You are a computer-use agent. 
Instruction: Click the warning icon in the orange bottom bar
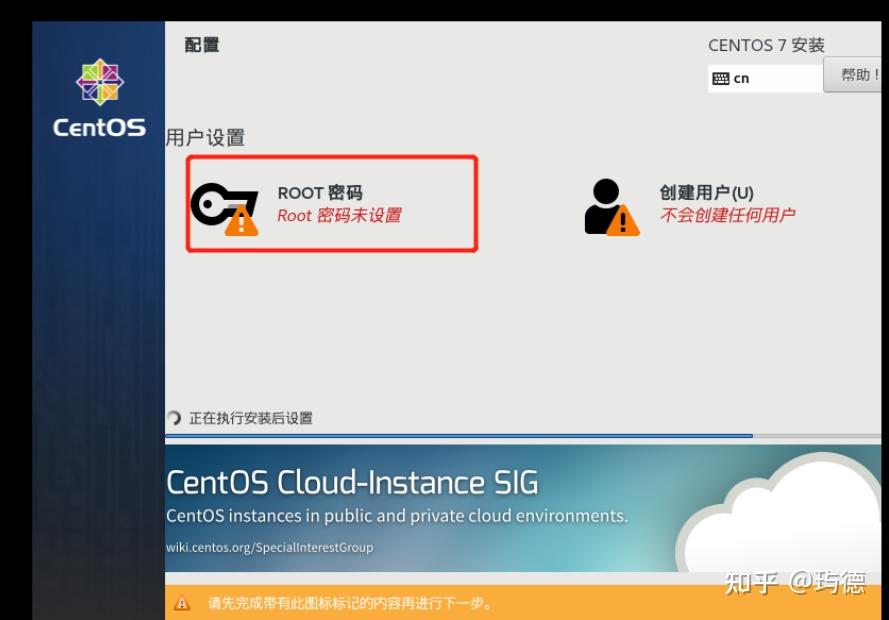point(185,603)
